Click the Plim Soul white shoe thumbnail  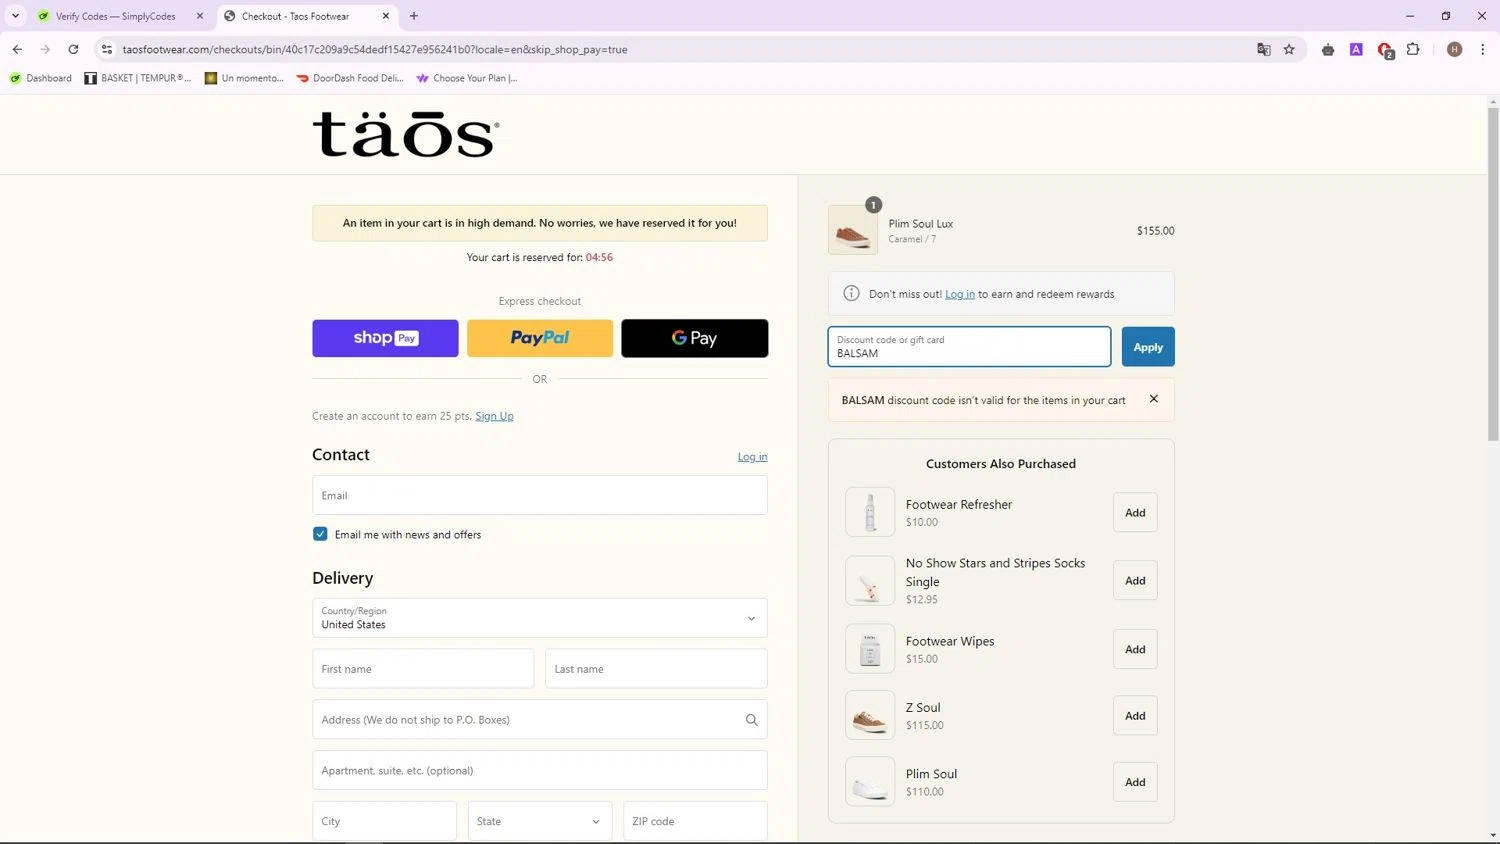[870, 782]
